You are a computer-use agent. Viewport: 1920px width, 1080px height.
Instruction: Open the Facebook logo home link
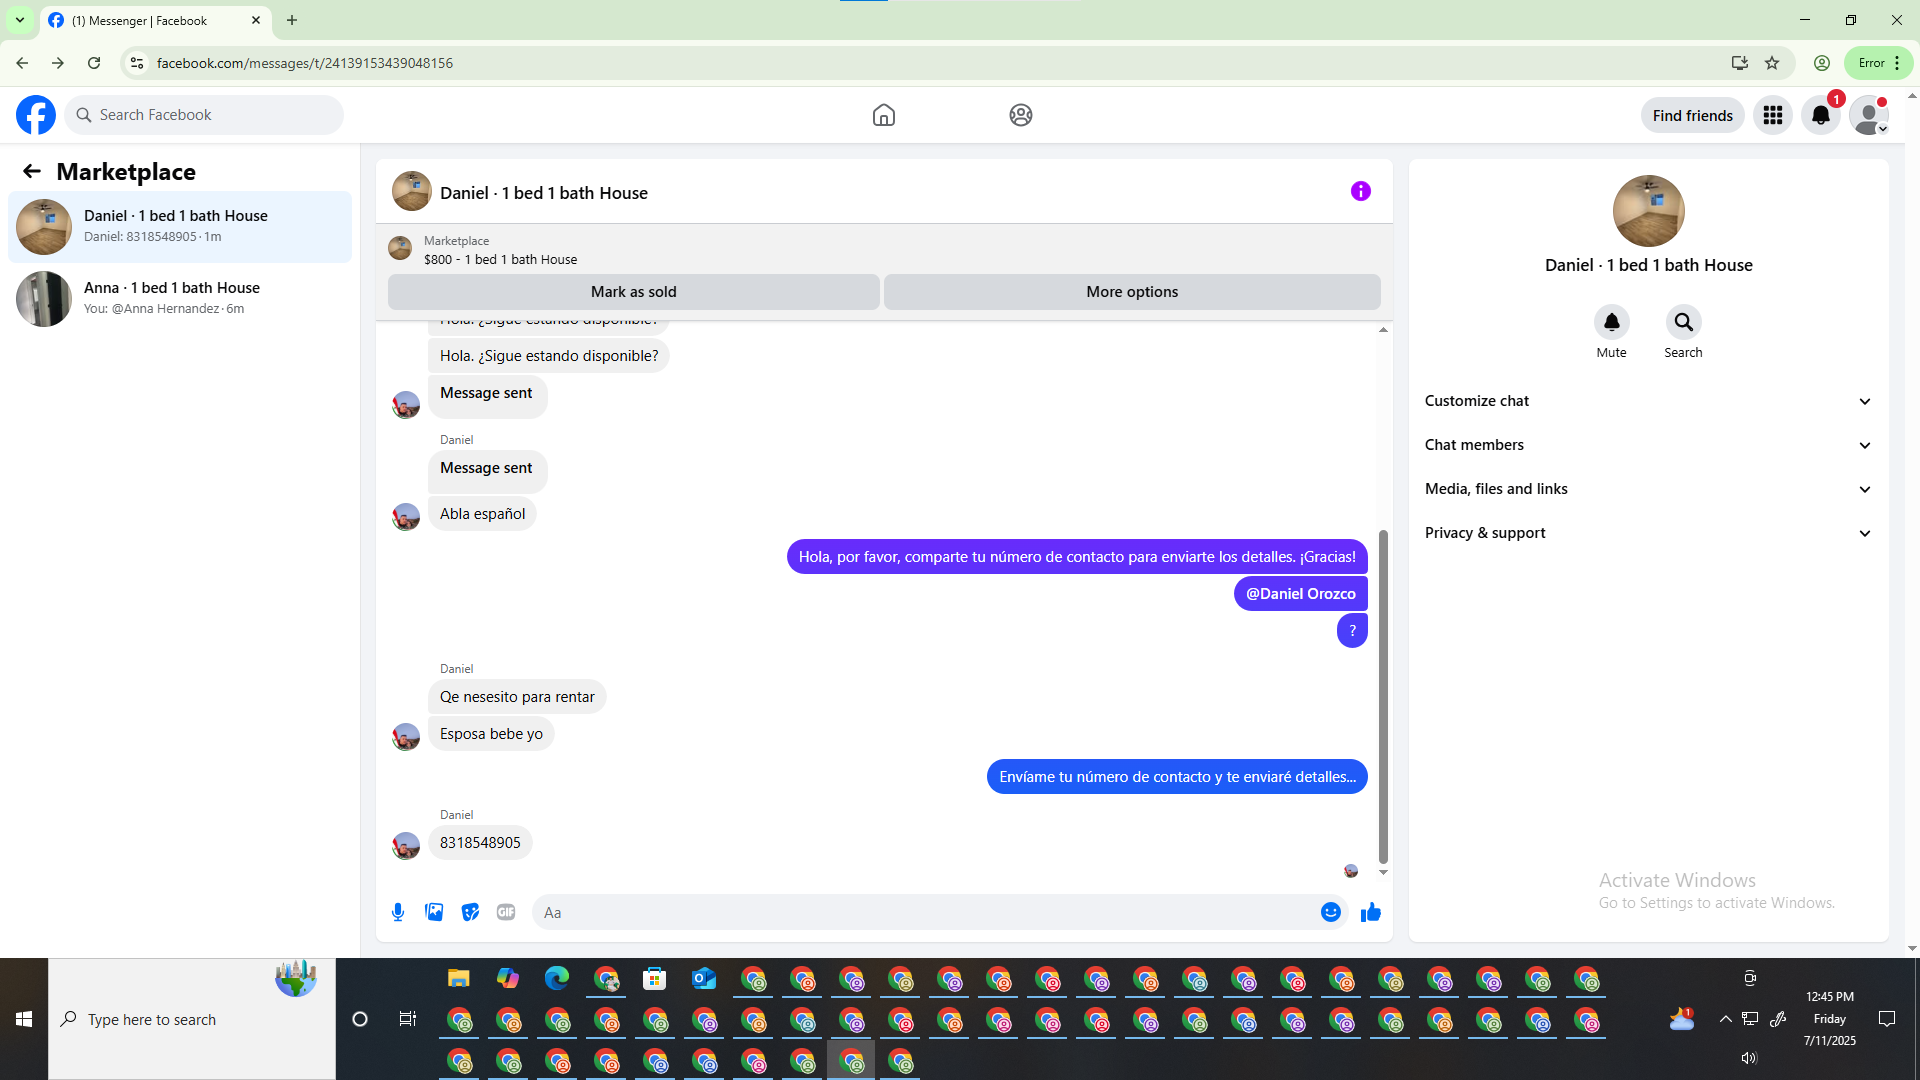tap(36, 115)
